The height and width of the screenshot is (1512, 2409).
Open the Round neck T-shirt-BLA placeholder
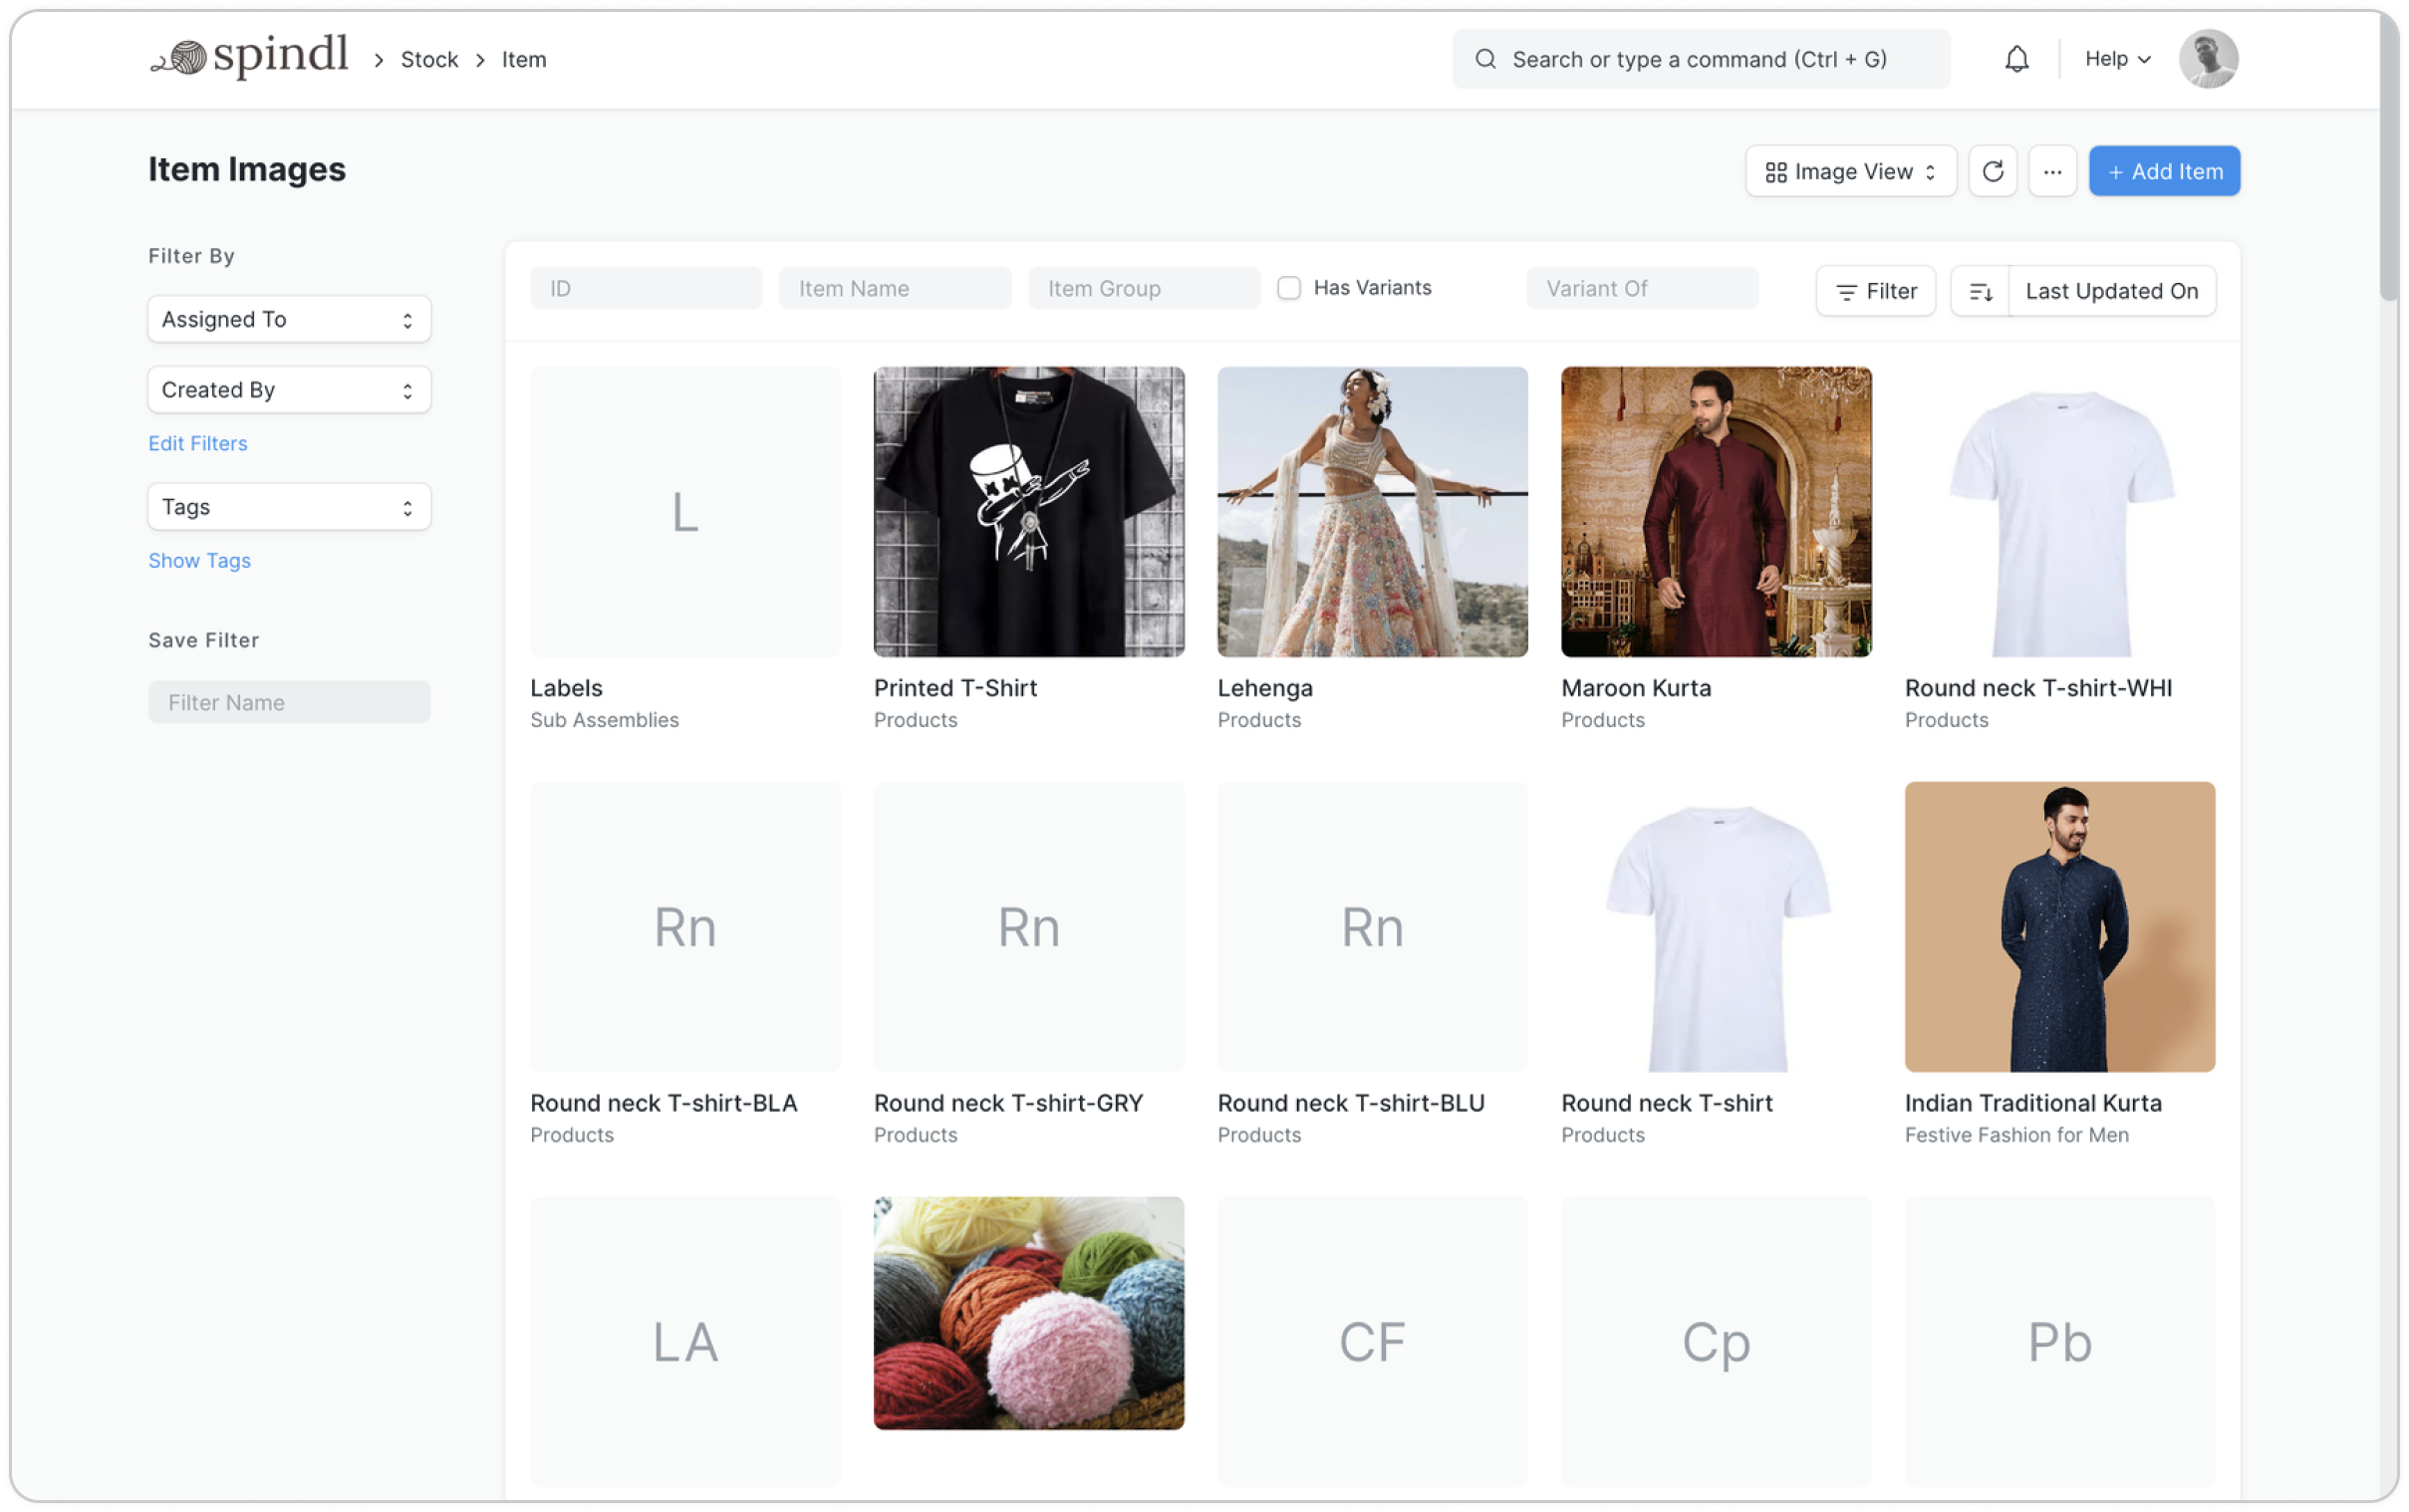(x=685, y=927)
